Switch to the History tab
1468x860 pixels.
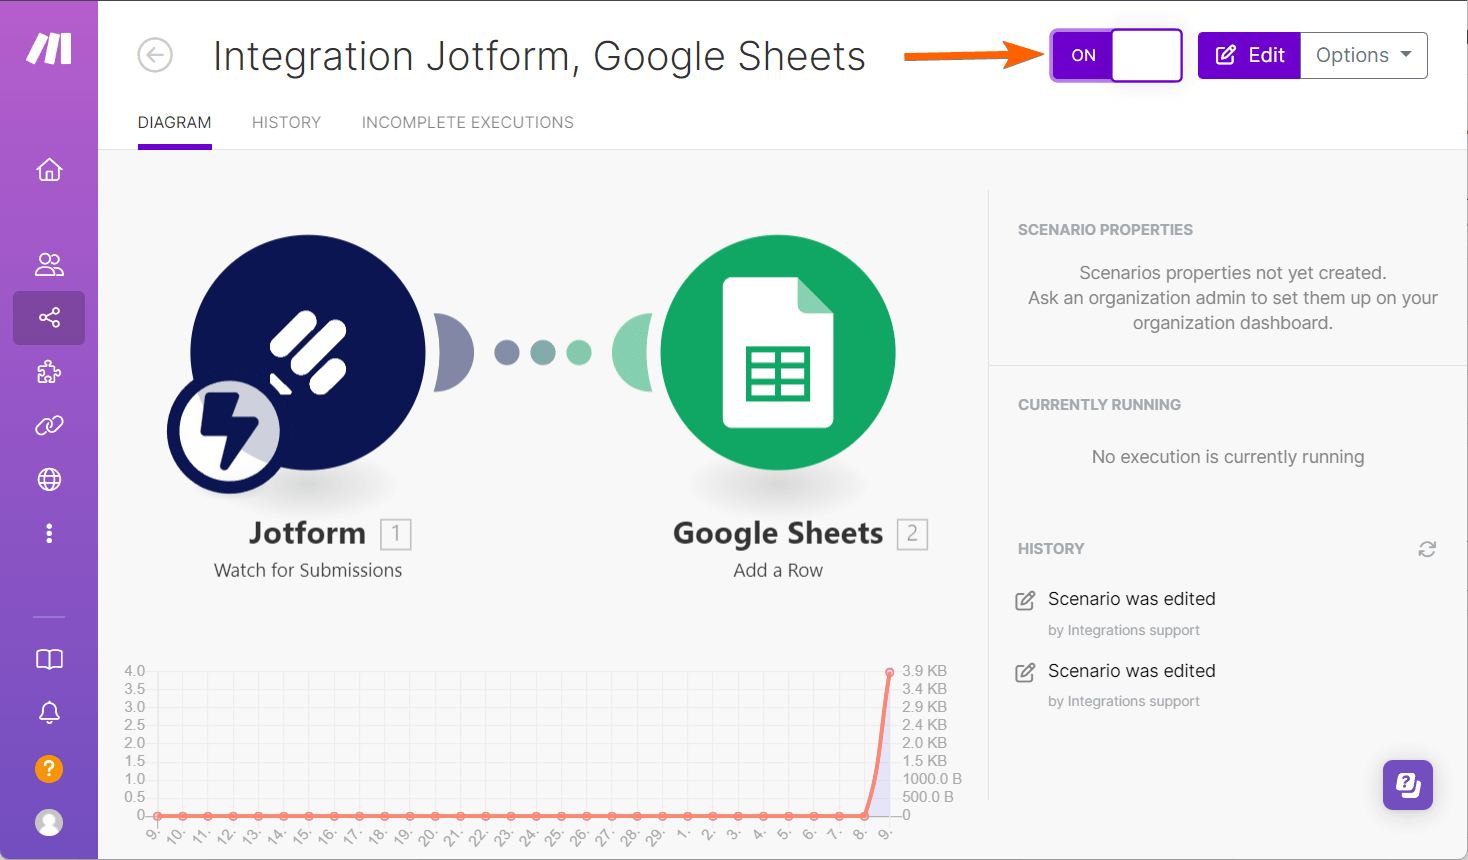click(x=286, y=122)
